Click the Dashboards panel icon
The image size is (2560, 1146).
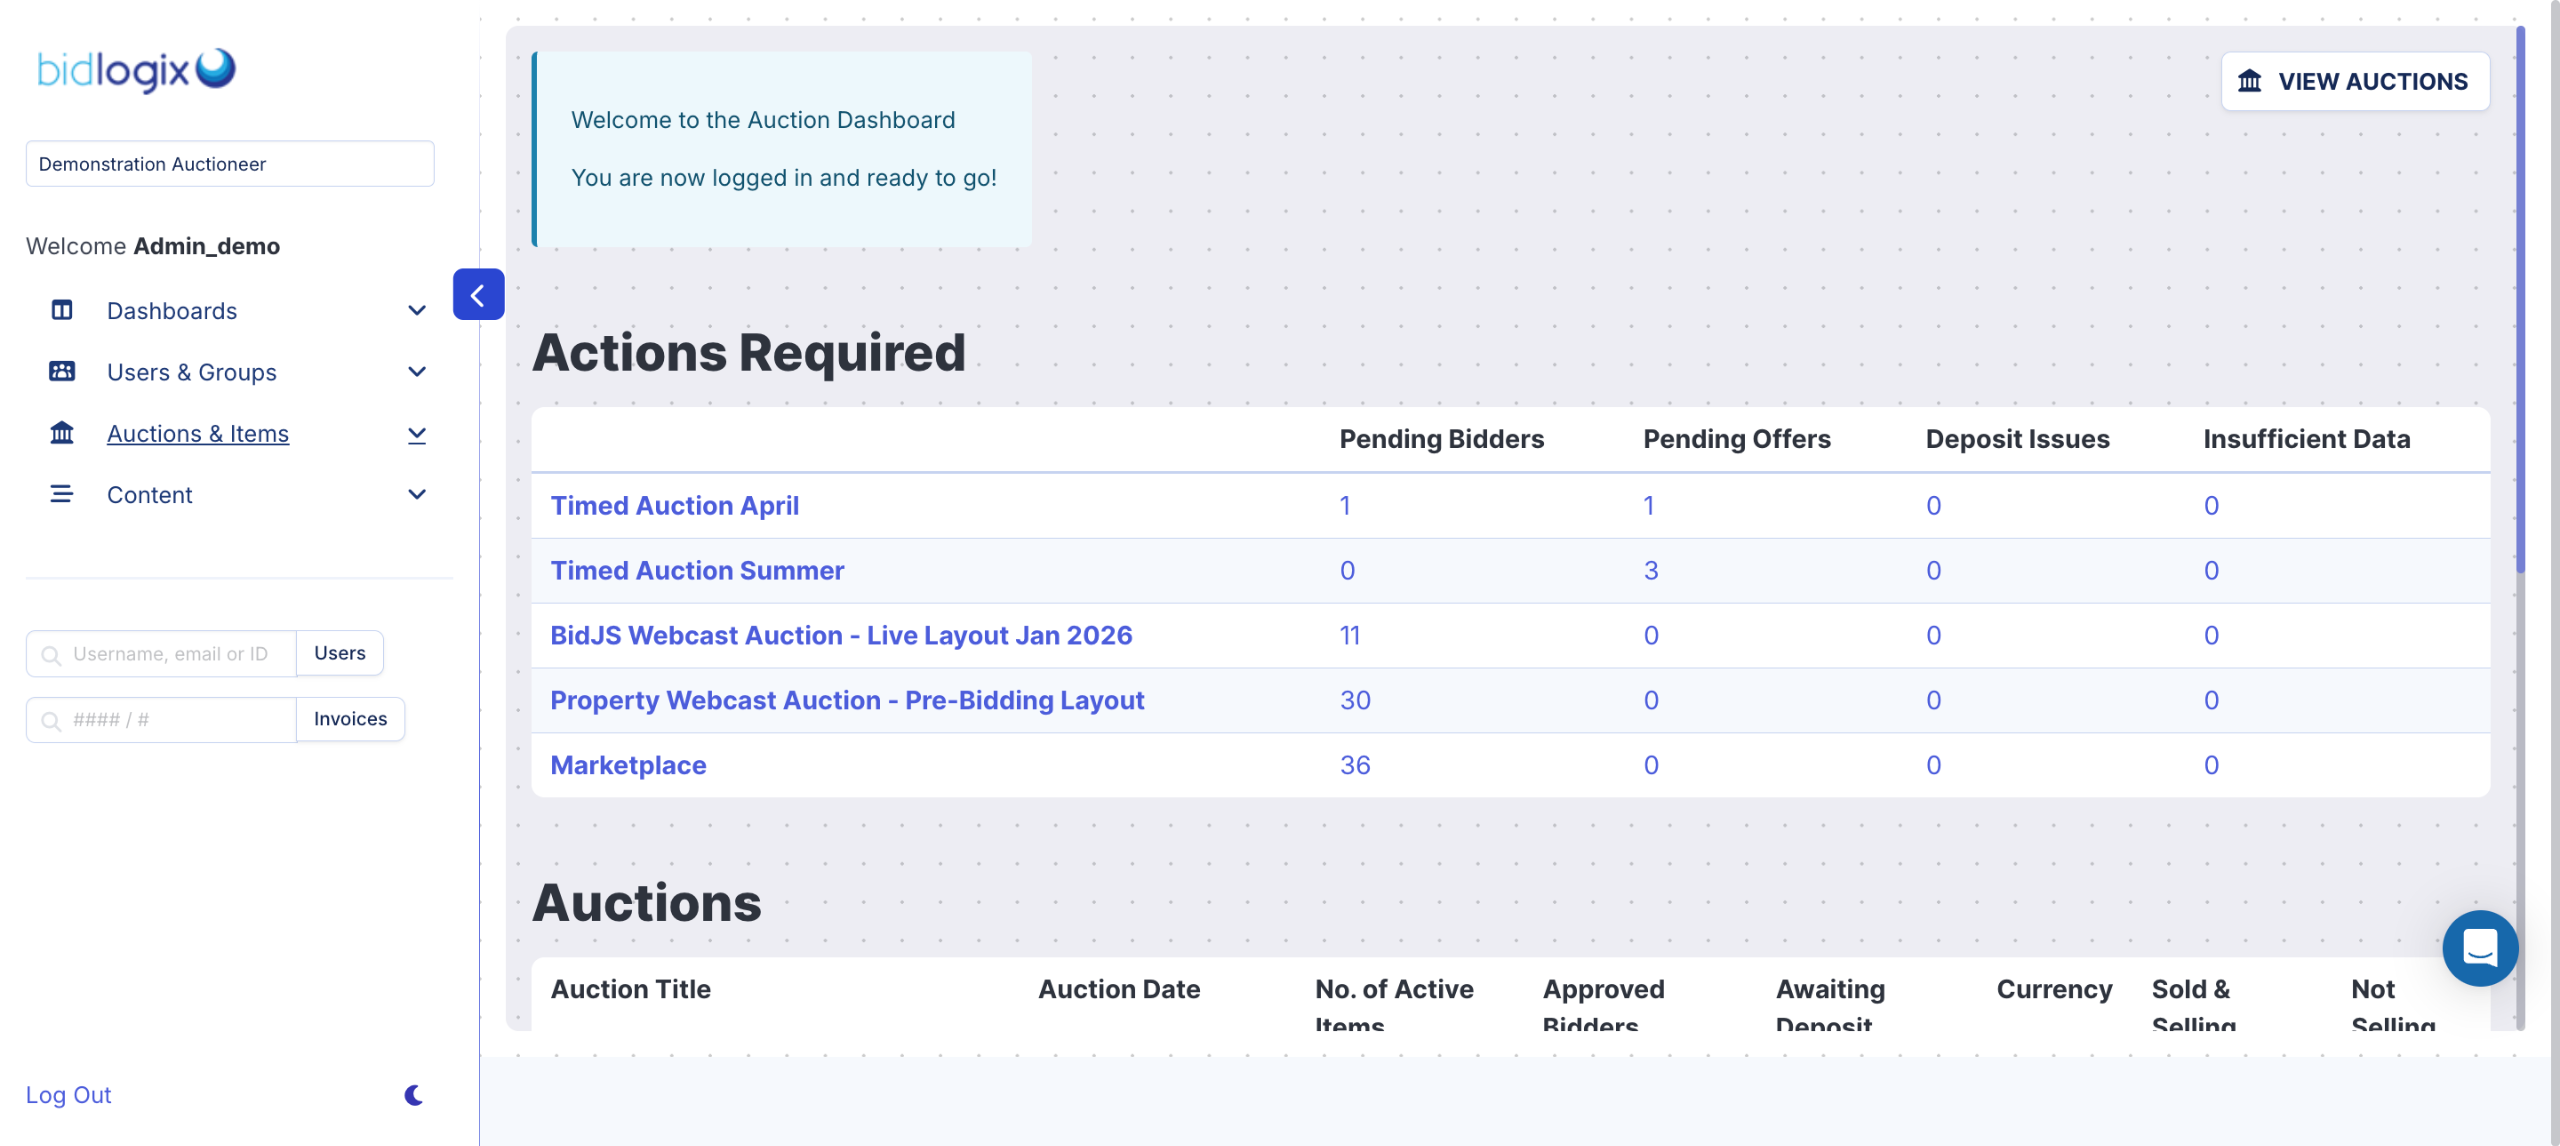pyautogui.click(x=62, y=310)
